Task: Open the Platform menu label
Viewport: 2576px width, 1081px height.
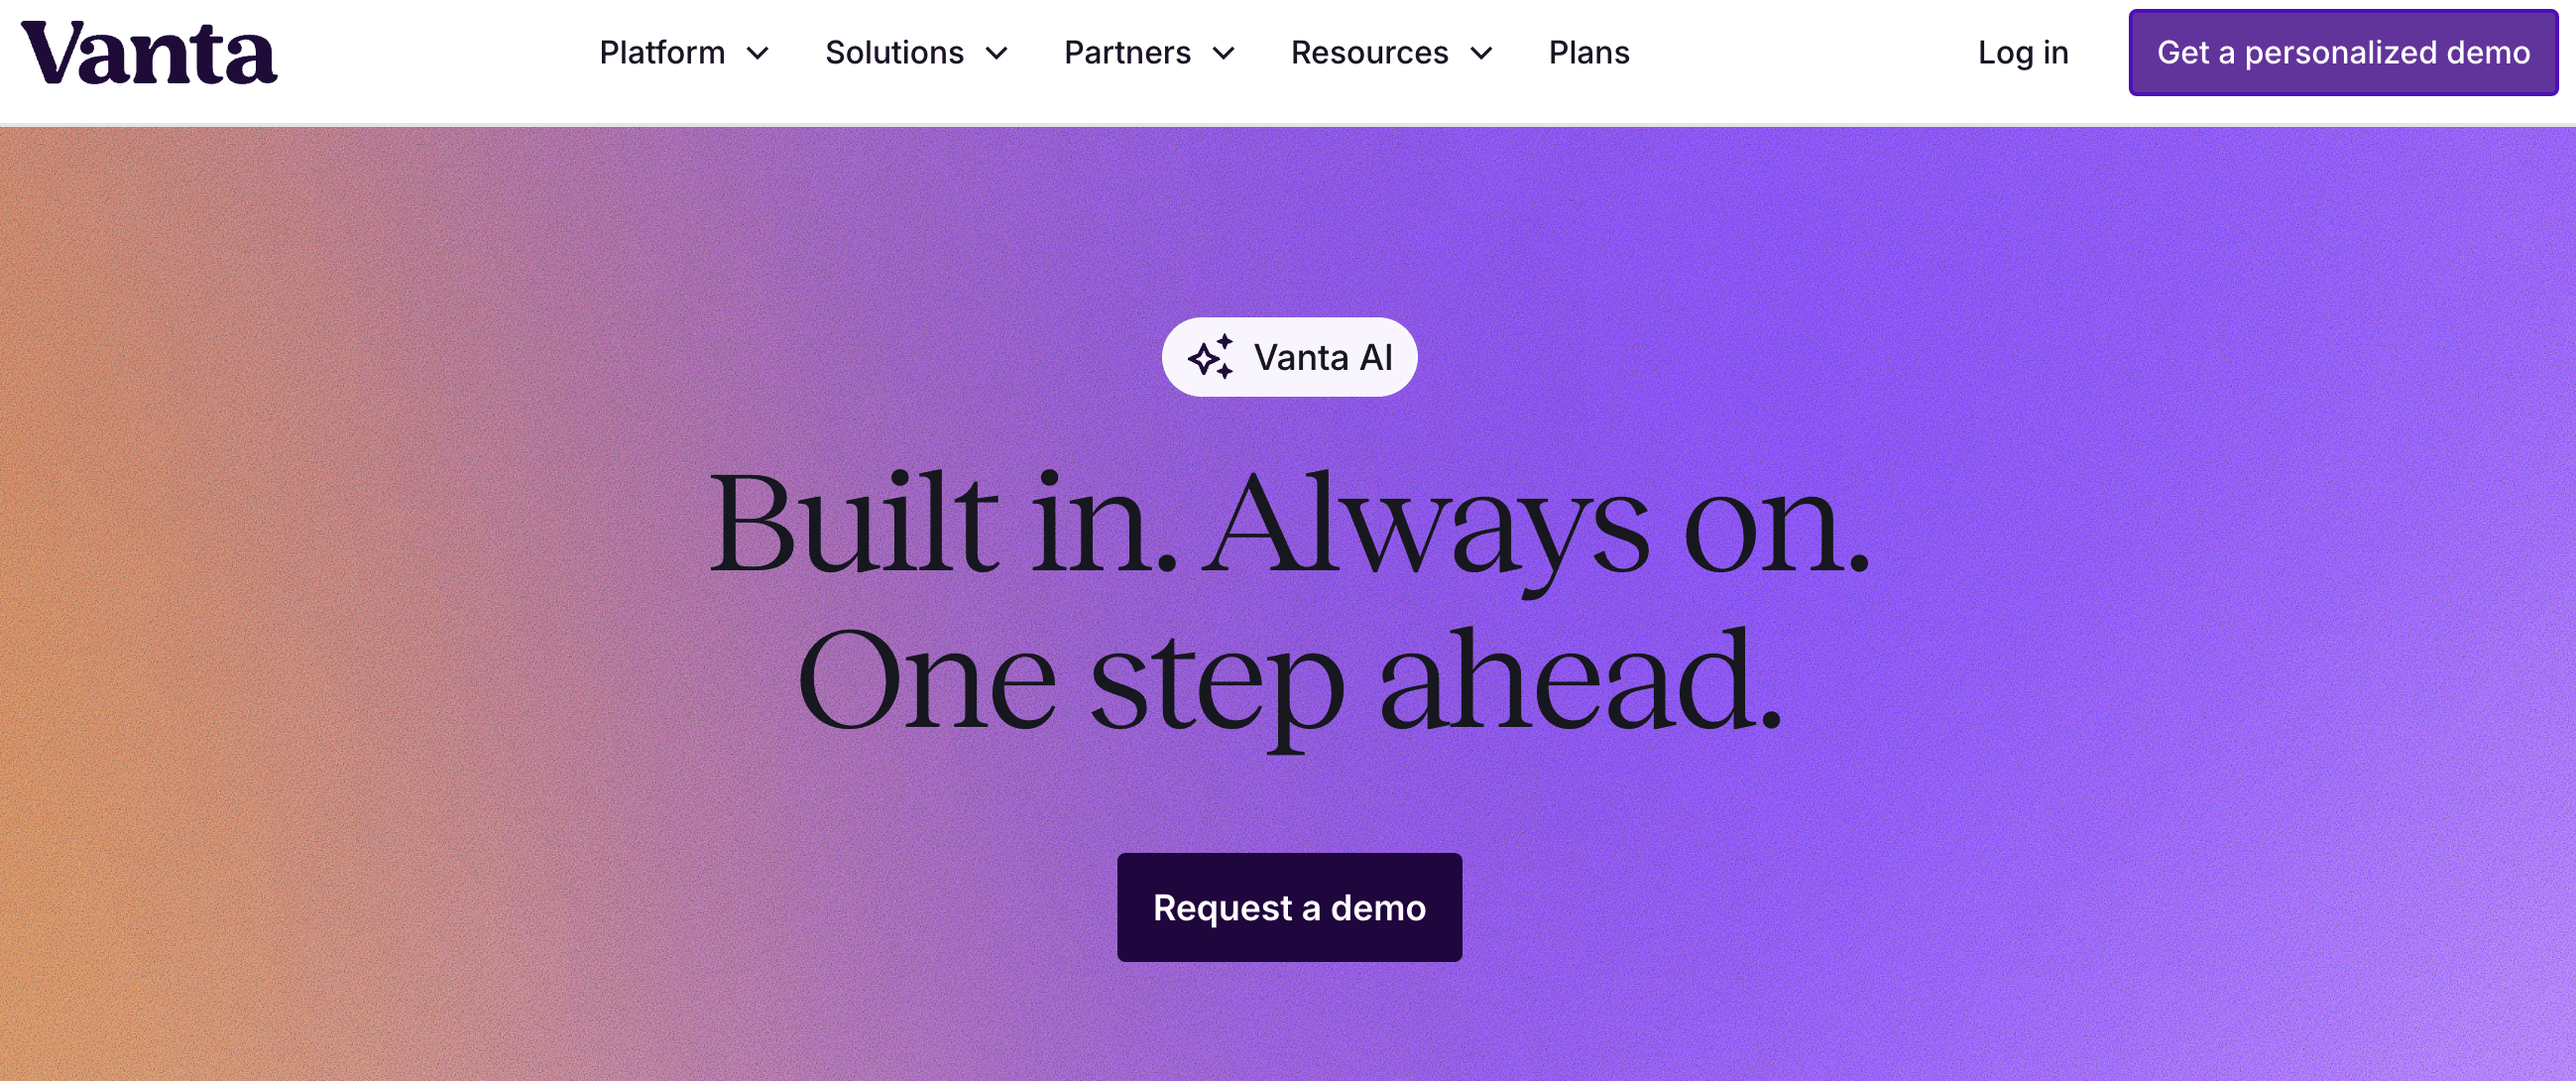Action: (662, 53)
